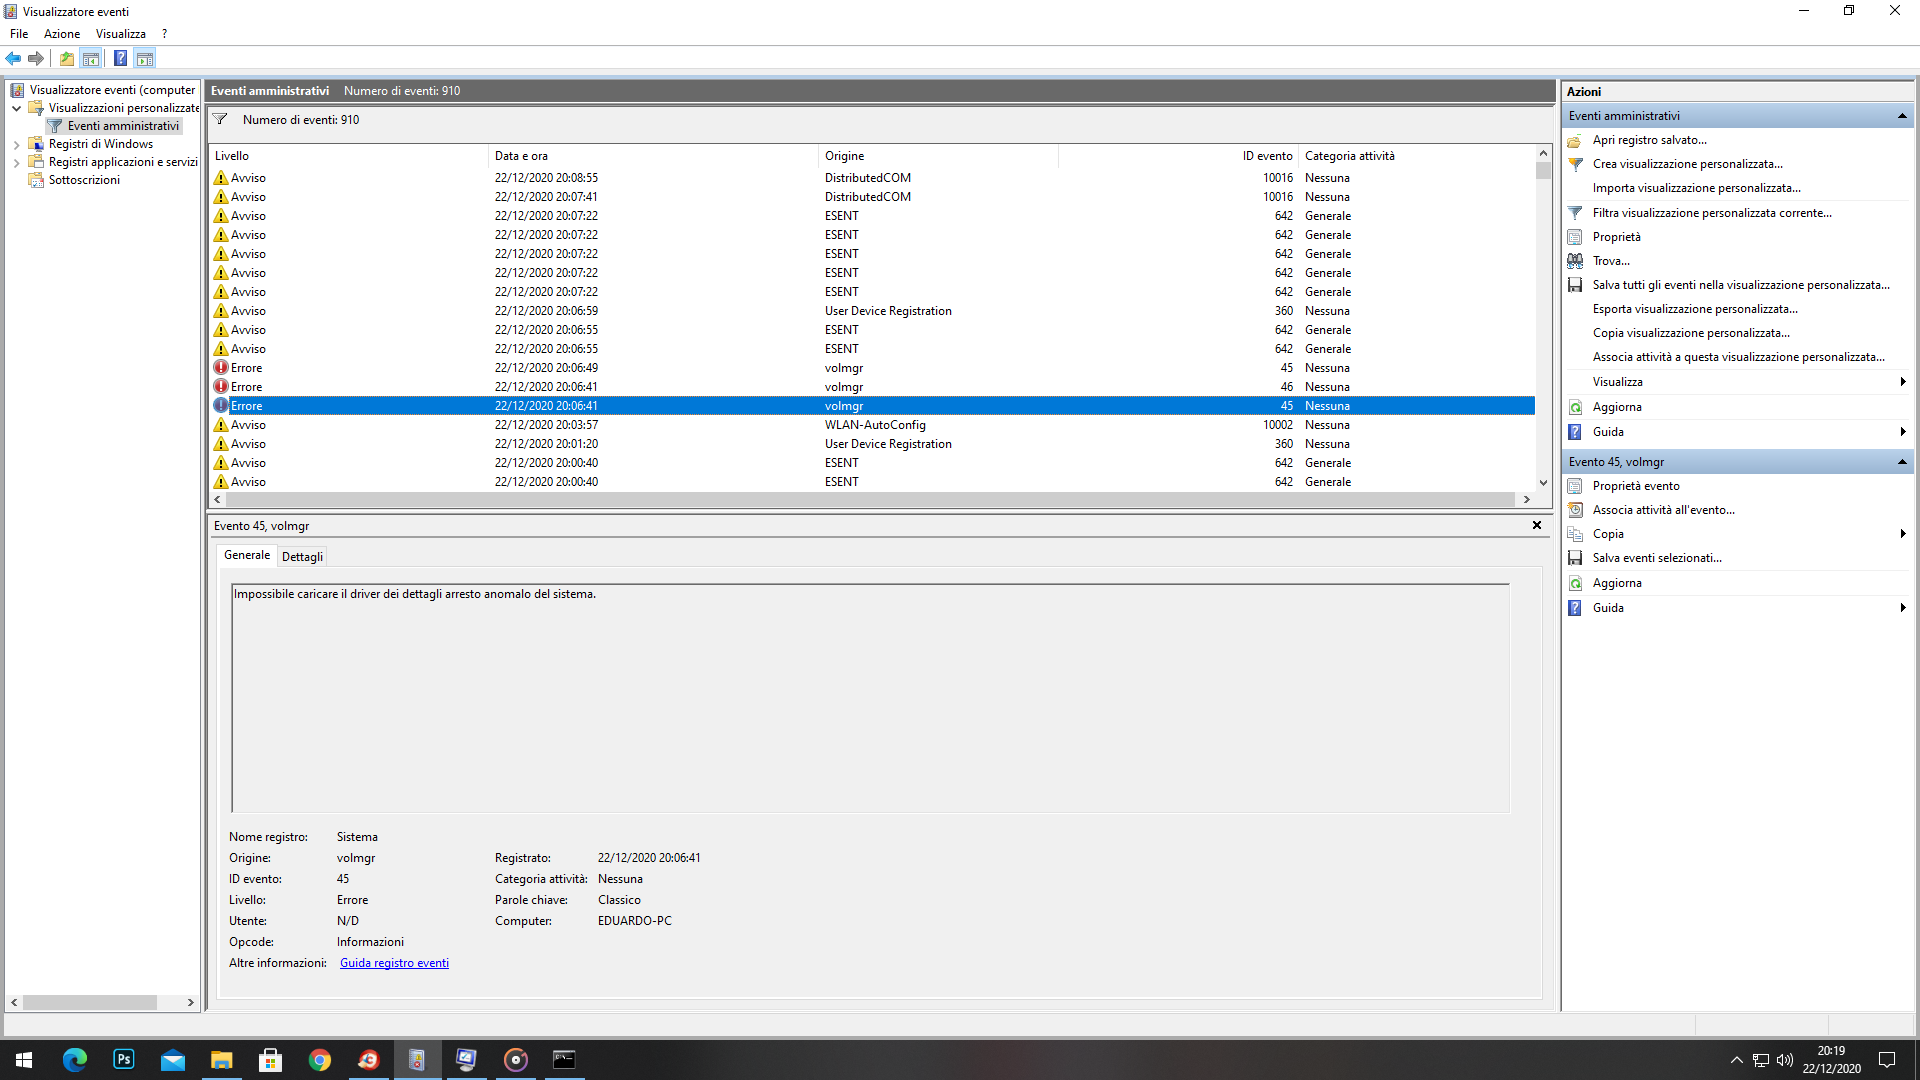This screenshot has width=1920, height=1080.
Task: Click the Up one level folder icon
Action: point(66,58)
